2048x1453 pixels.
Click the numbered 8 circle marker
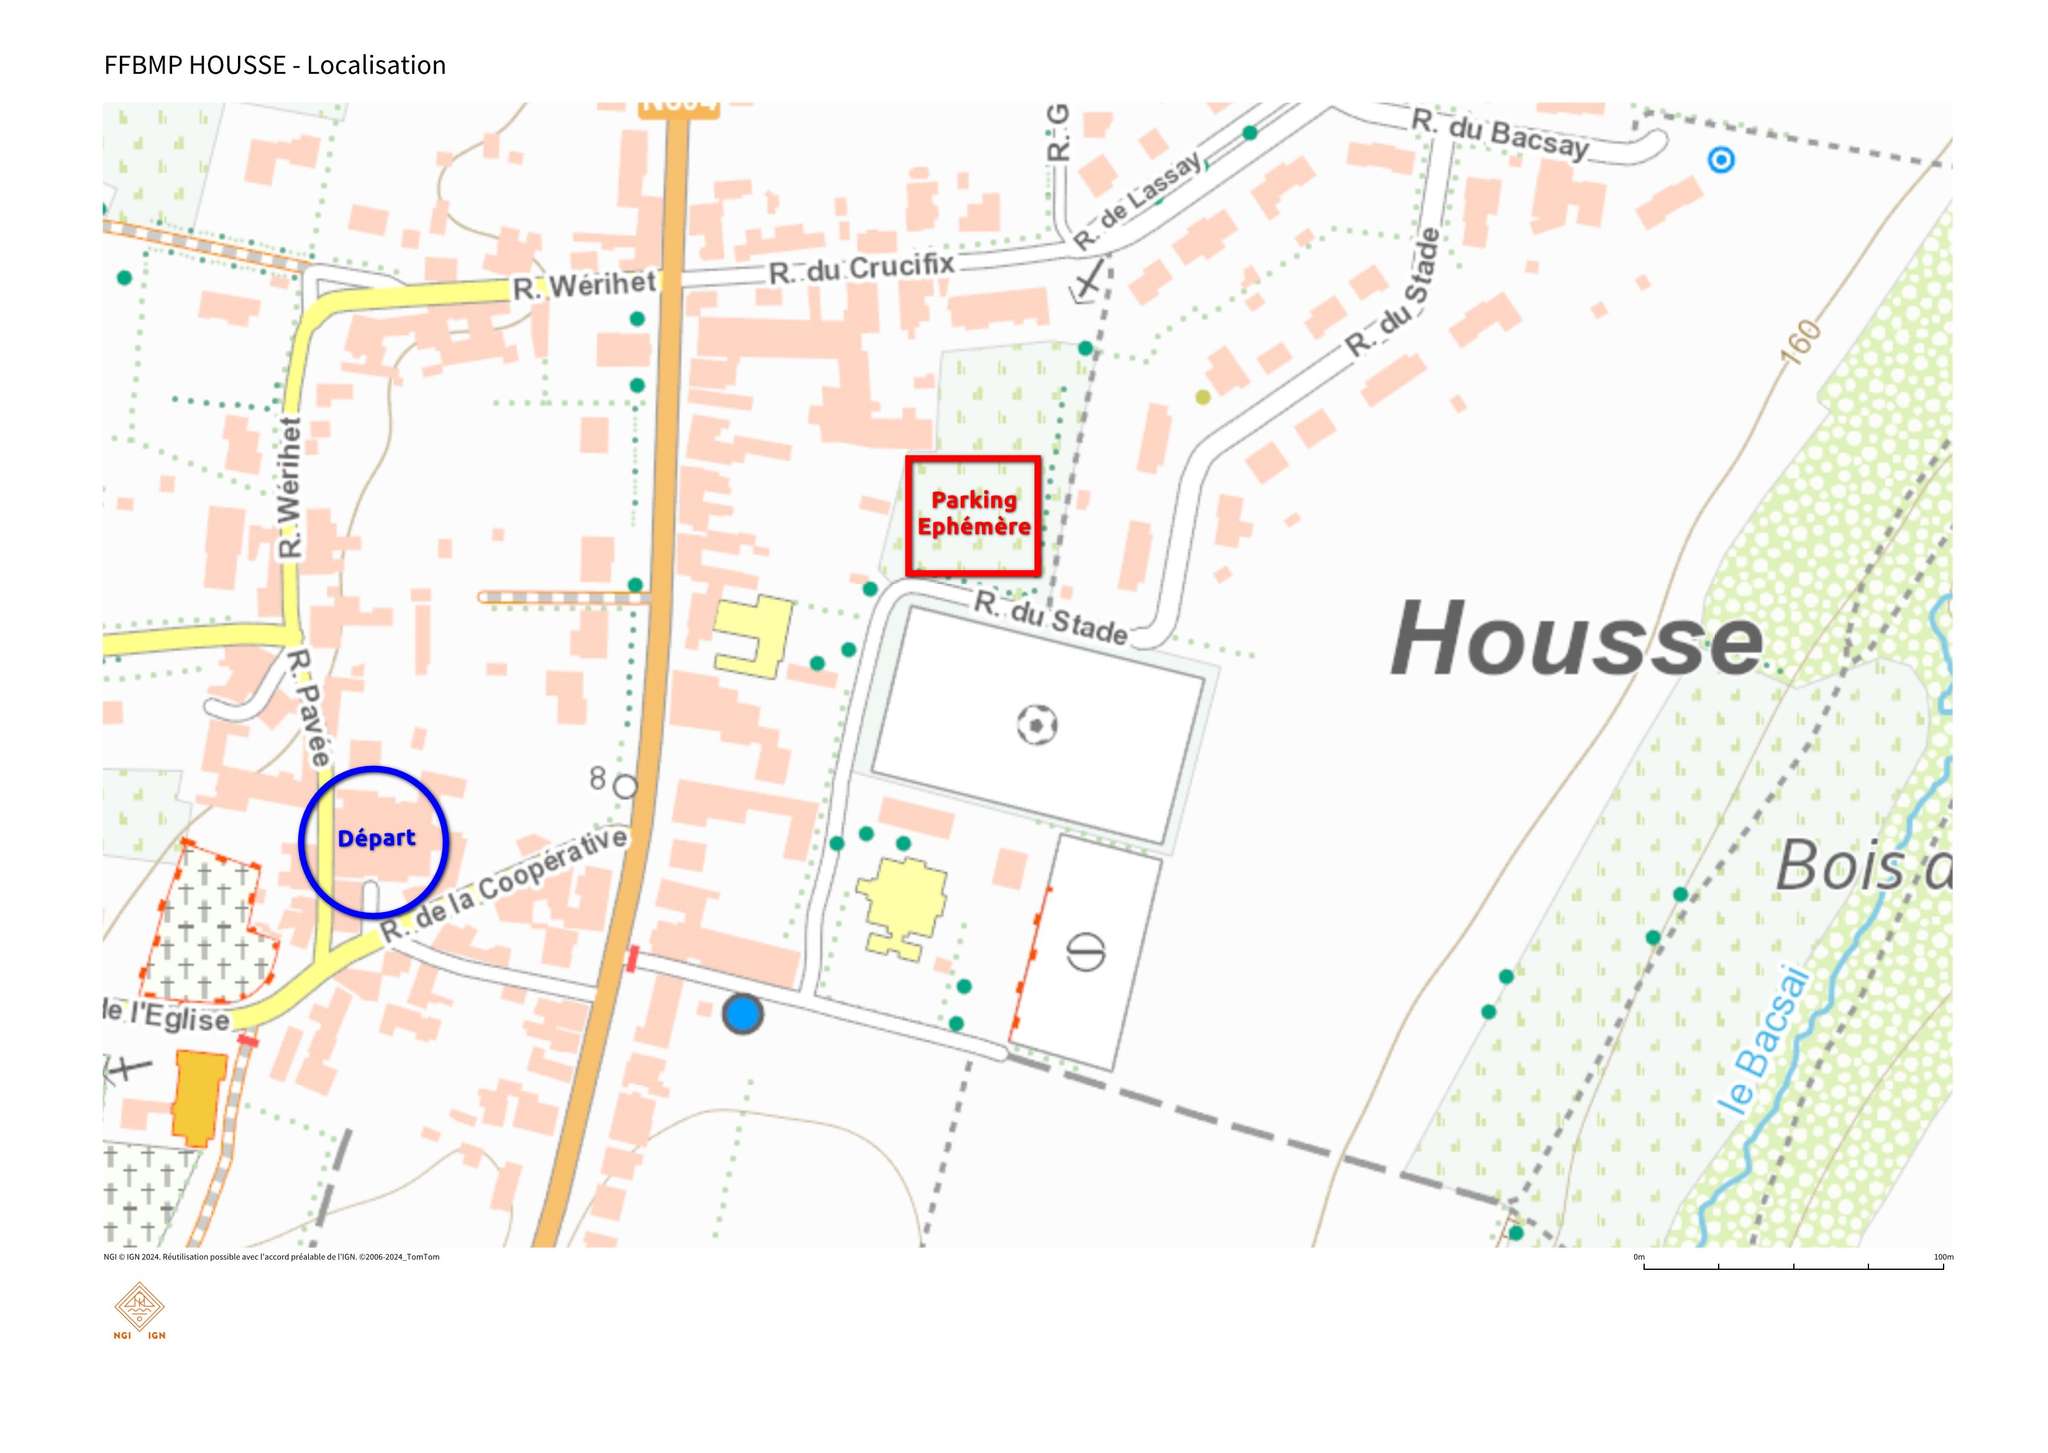click(625, 786)
